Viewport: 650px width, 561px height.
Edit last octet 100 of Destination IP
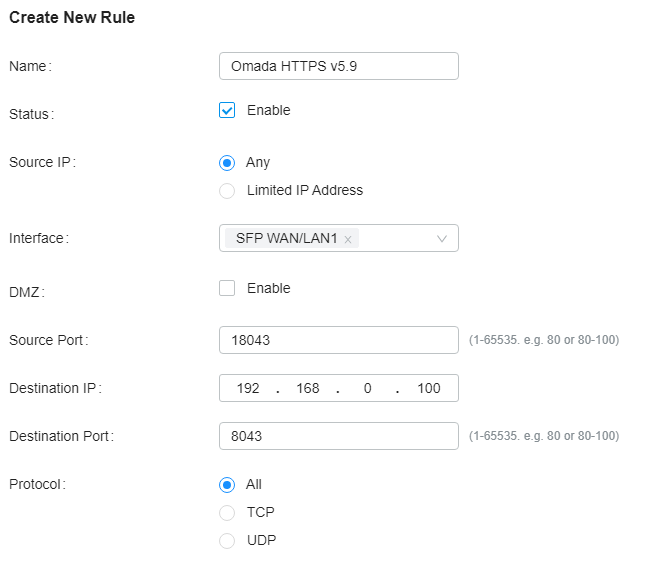coord(428,388)
